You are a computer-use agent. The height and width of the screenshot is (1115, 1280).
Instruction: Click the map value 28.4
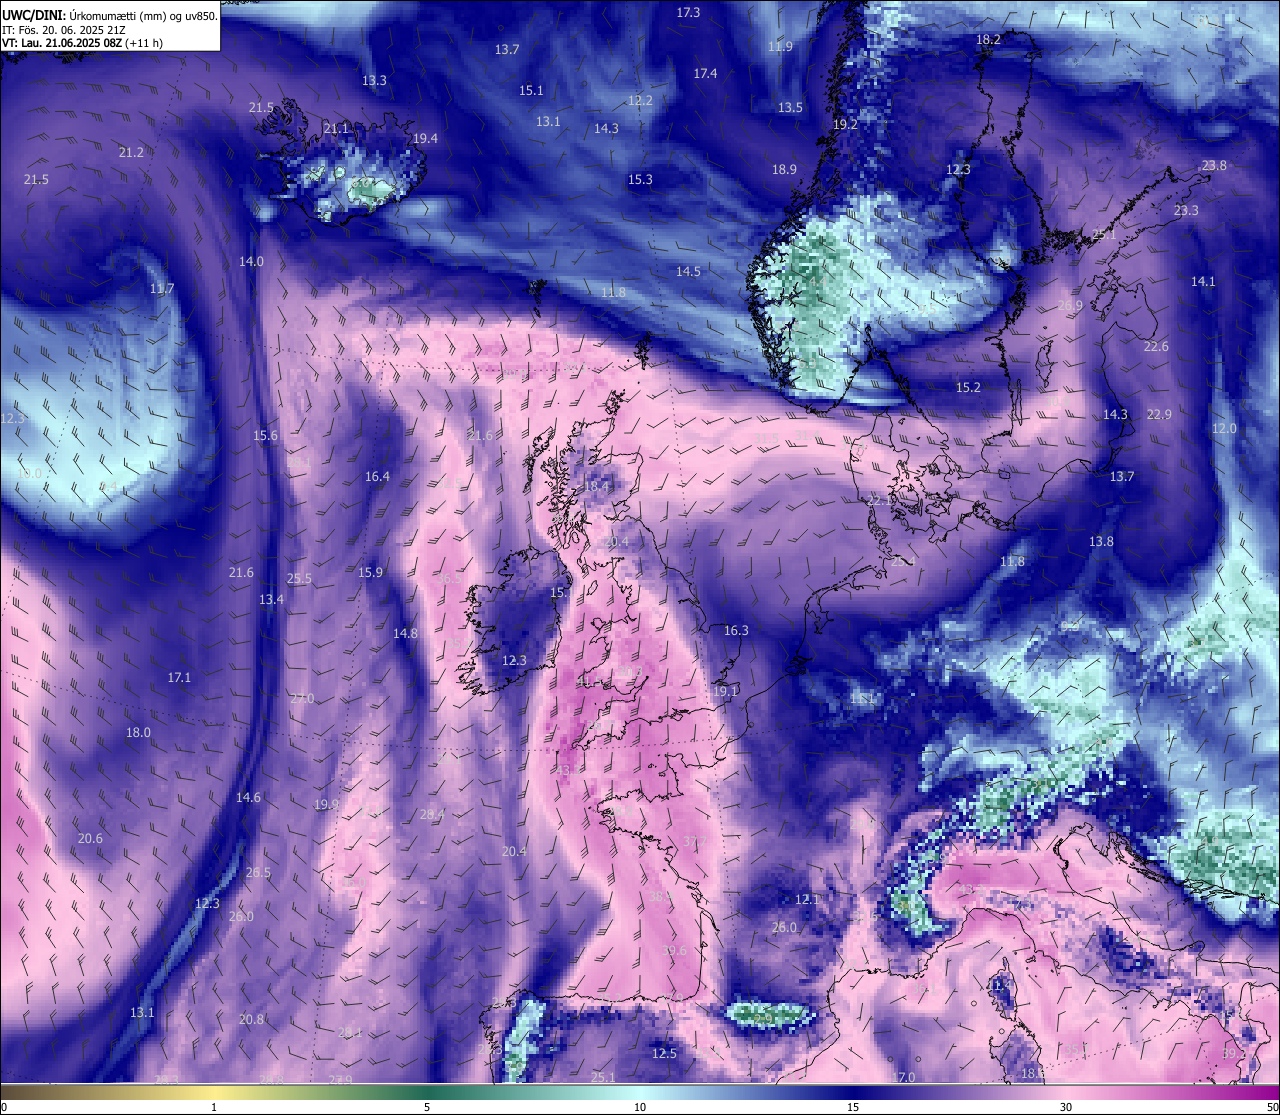pyautogui.click(x=432, y=815)
